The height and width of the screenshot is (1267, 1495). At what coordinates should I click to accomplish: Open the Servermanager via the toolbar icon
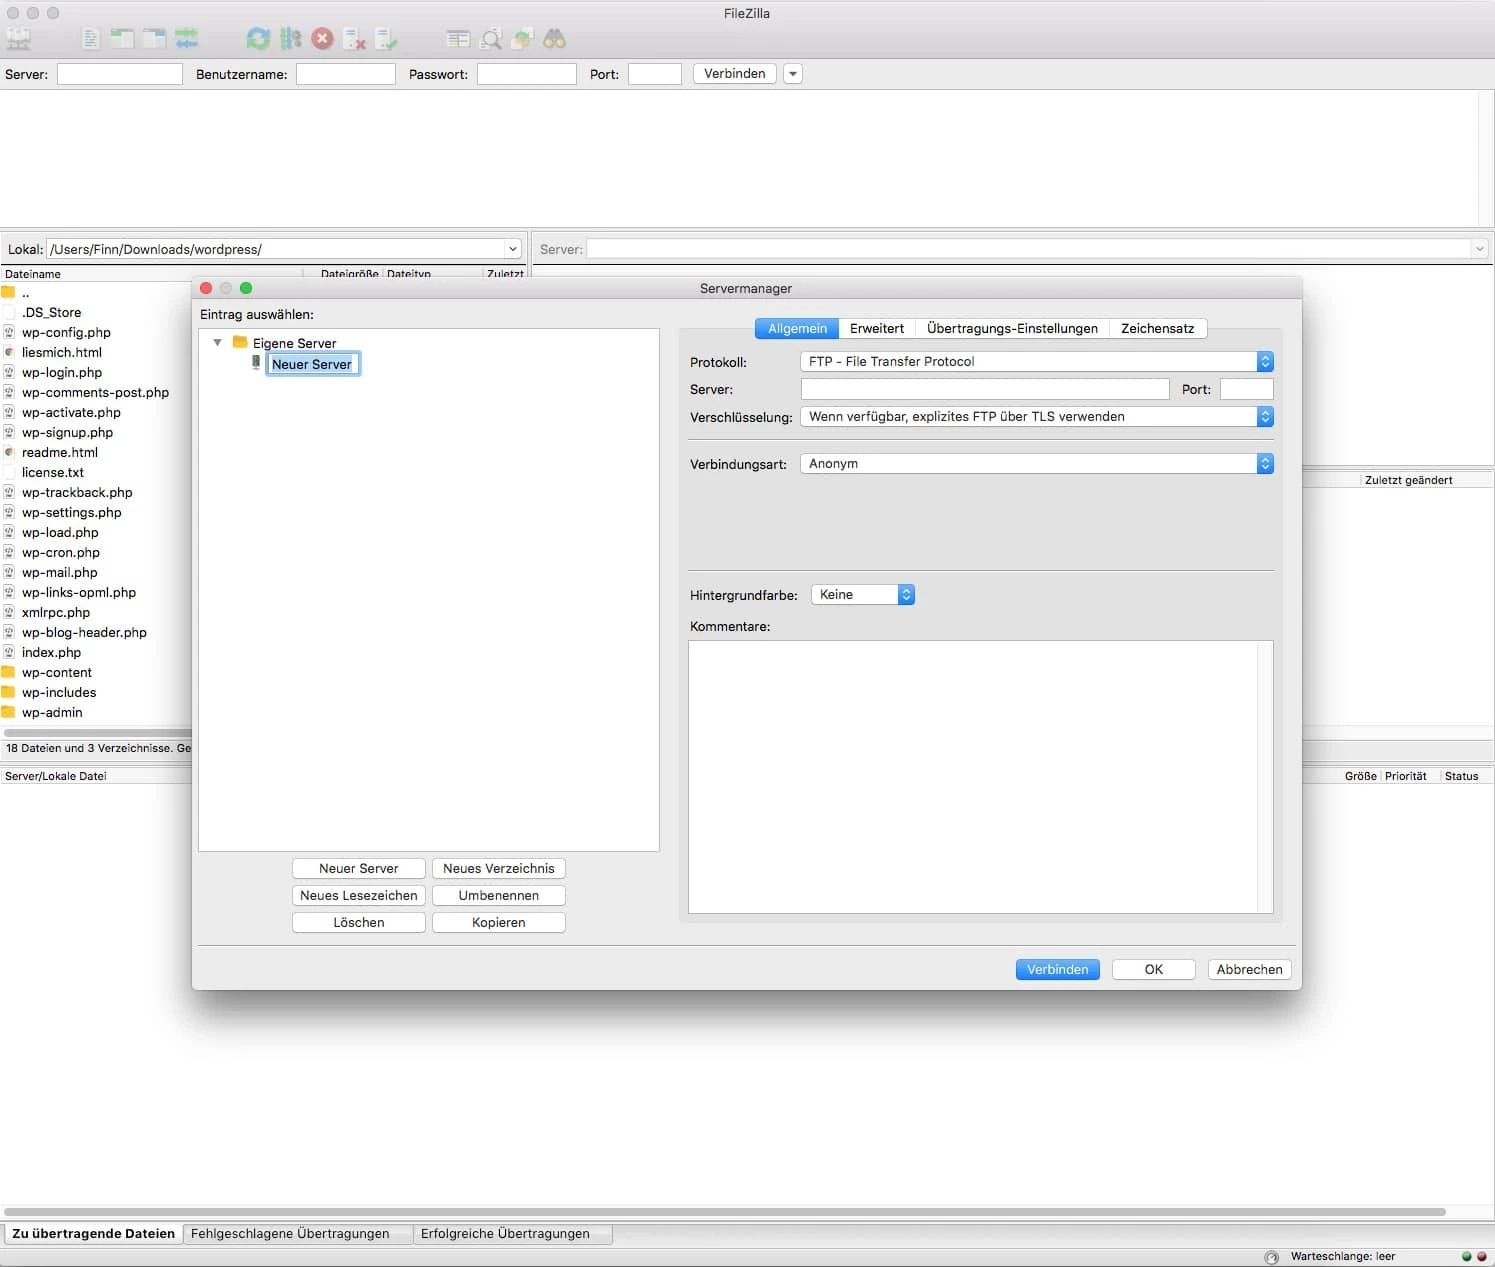point(17,38)
